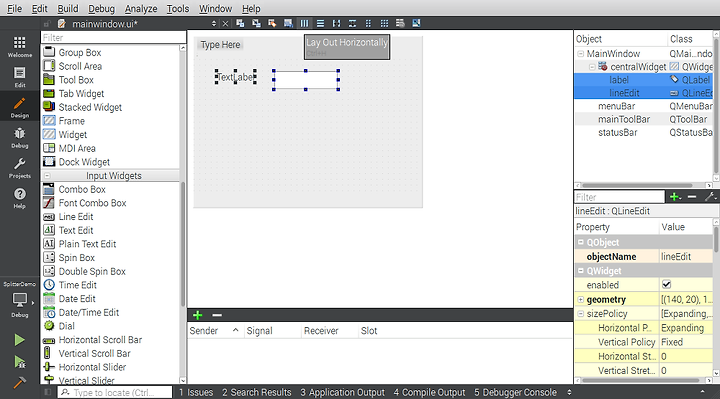The height and width of the screenshot is (399, 720).
Task: Collapse the Input Widgets category
Action: click(47, 176)
